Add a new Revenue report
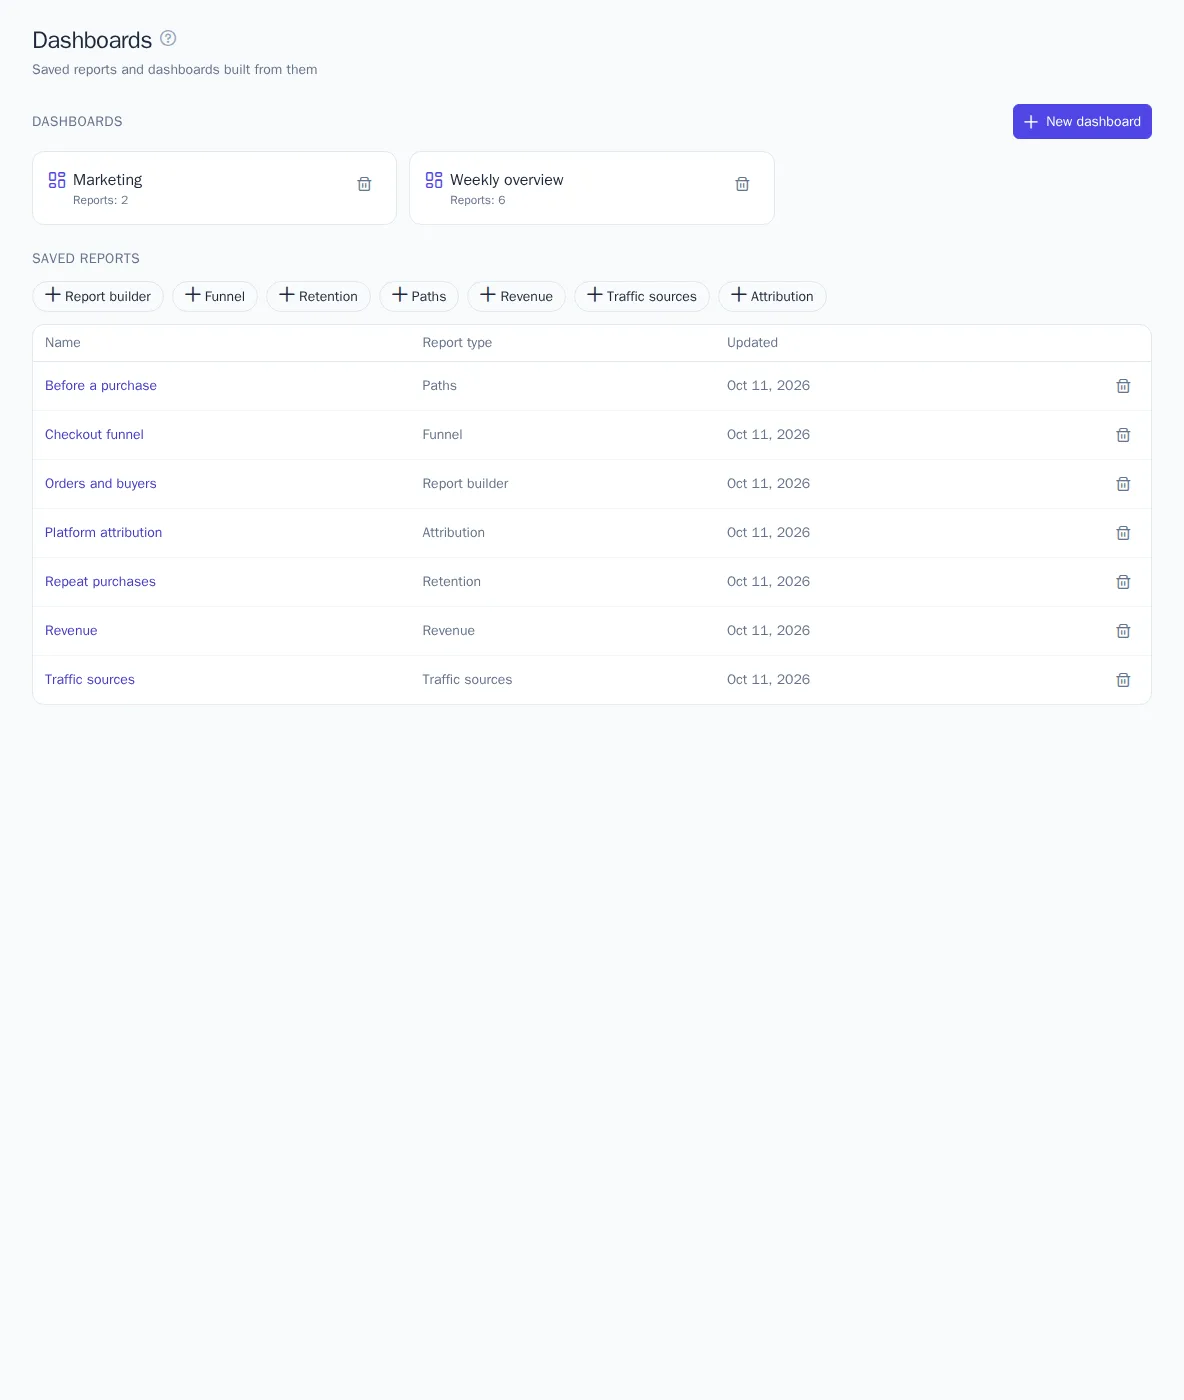The image size is (1184, 1400). click(516, 296)
